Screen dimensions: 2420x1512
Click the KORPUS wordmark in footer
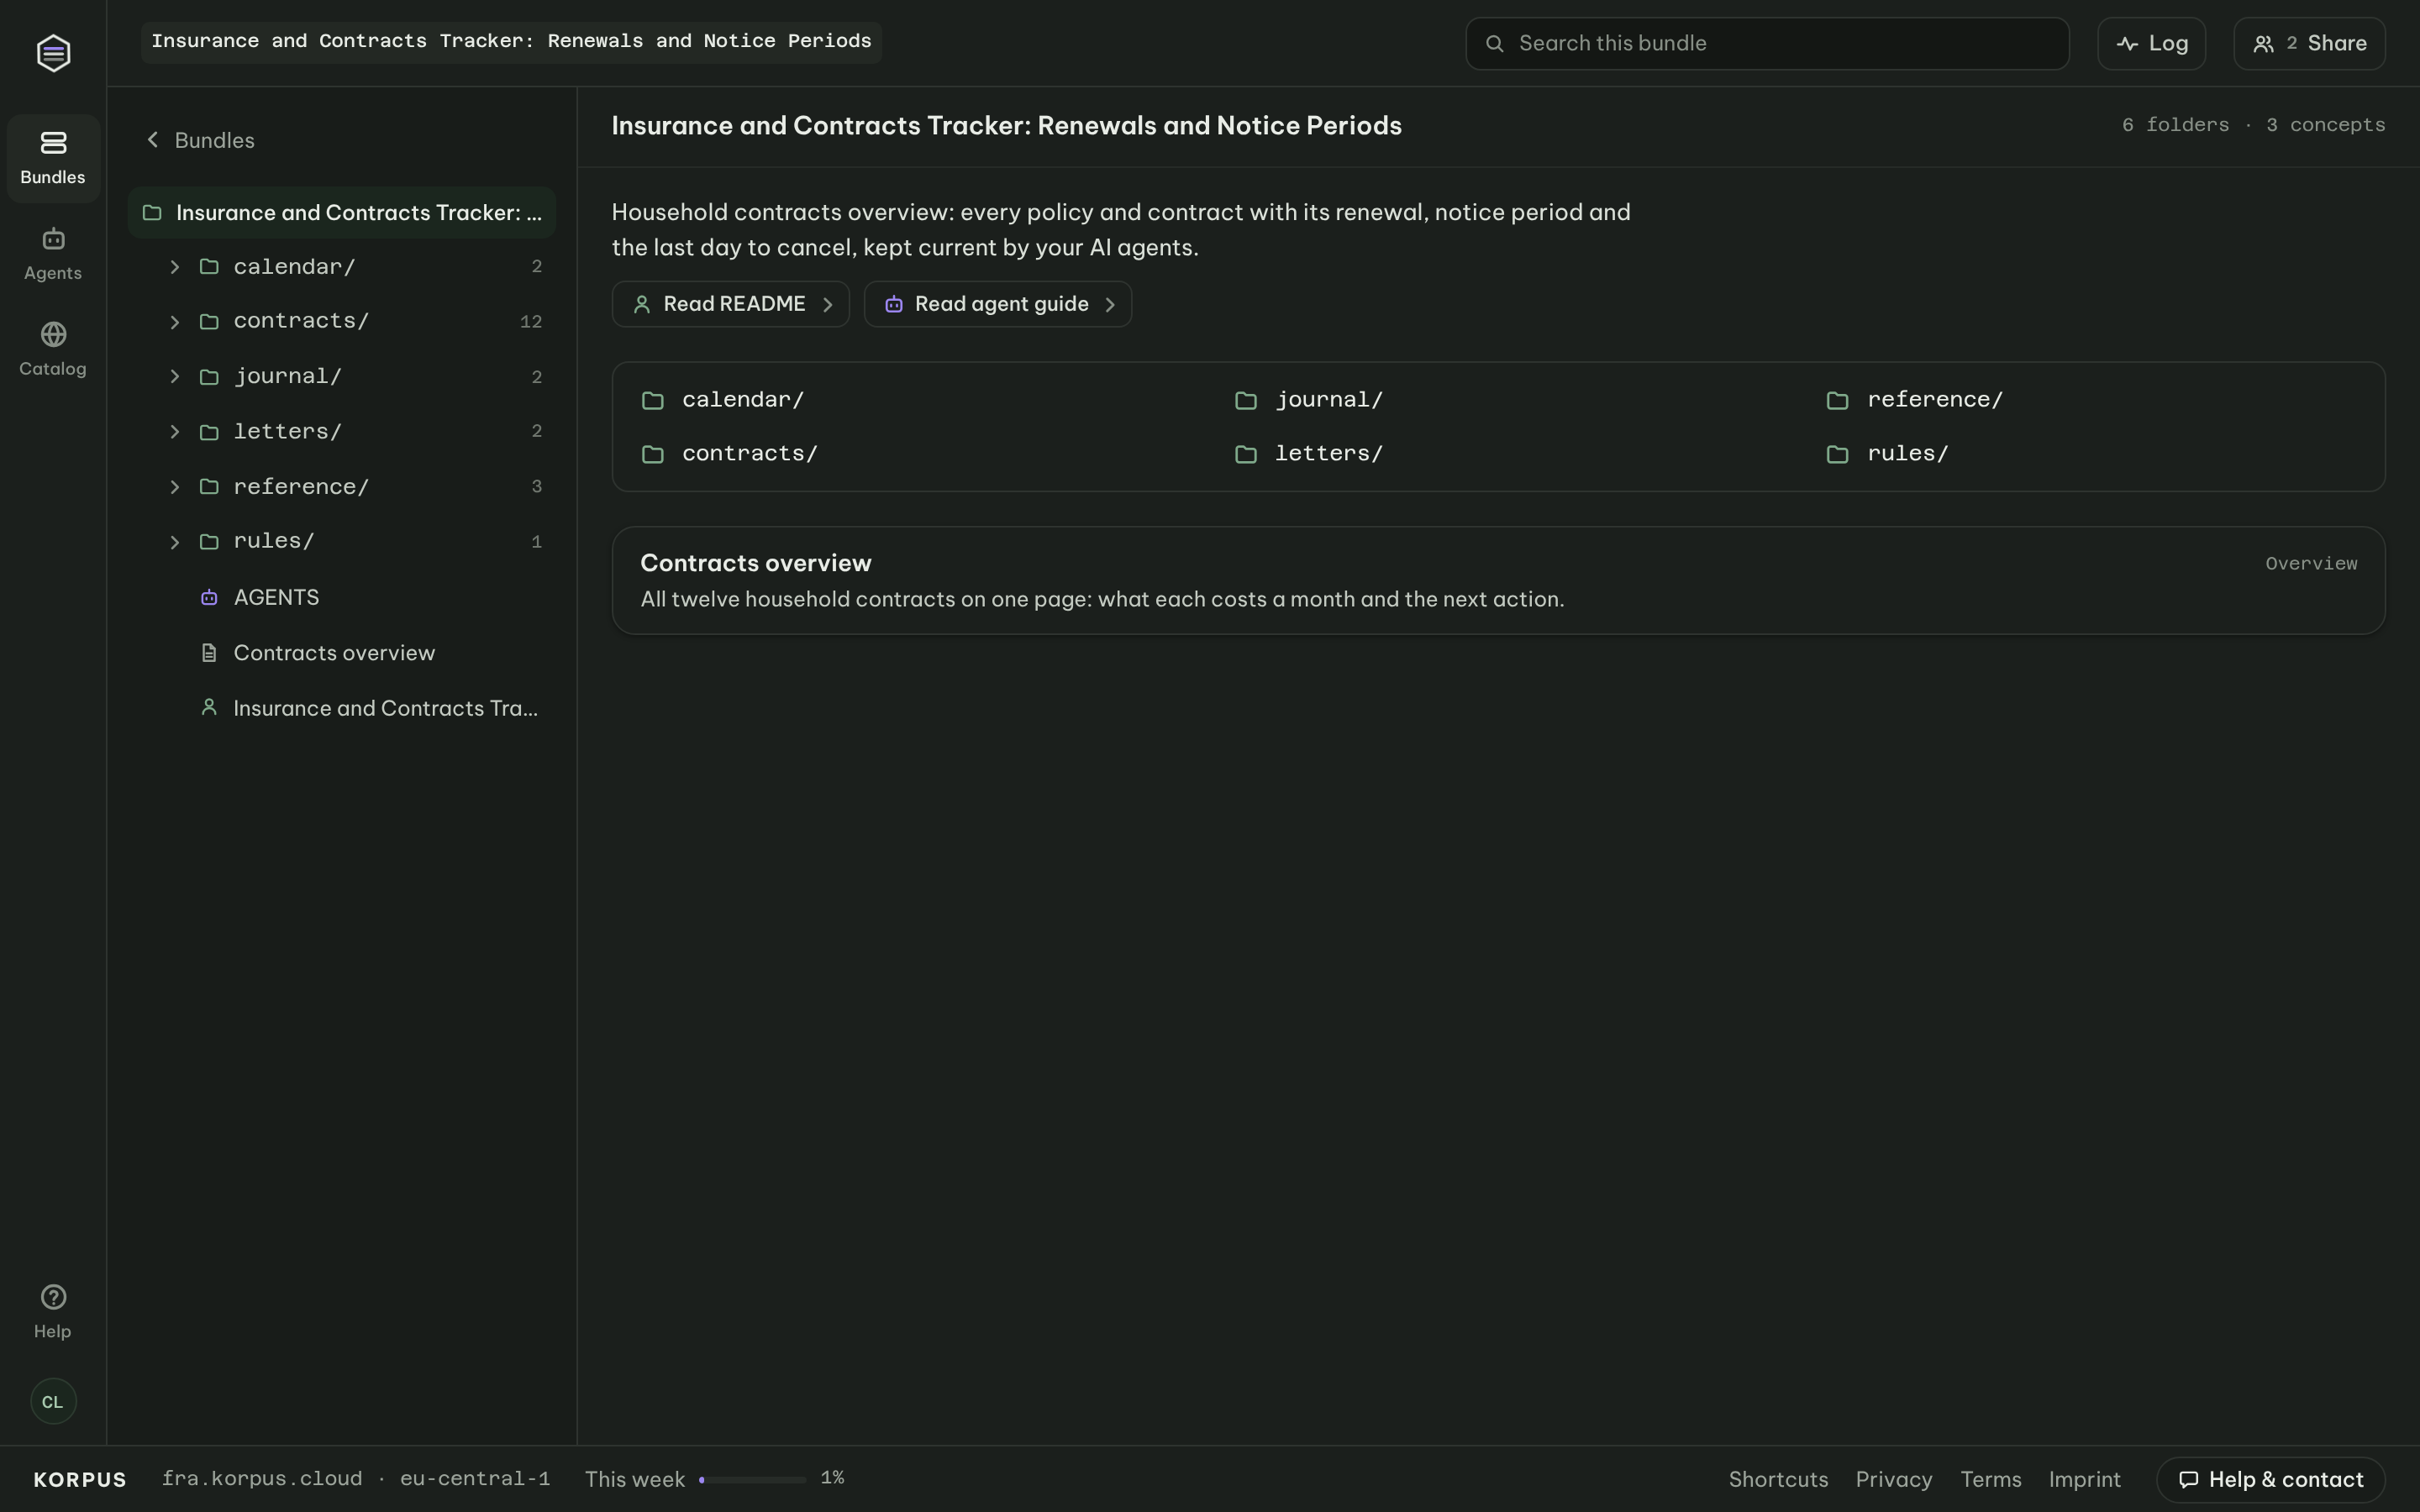point(80,1479)
